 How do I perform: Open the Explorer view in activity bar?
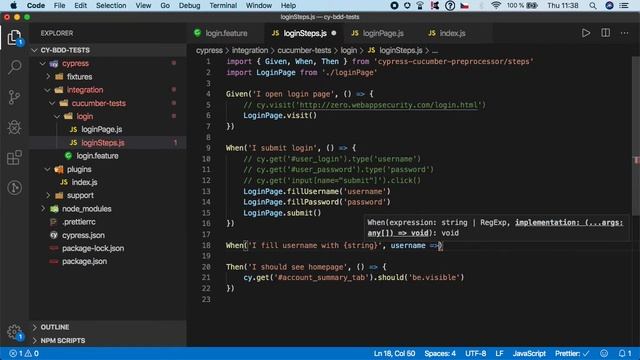(x=14, y=38)
